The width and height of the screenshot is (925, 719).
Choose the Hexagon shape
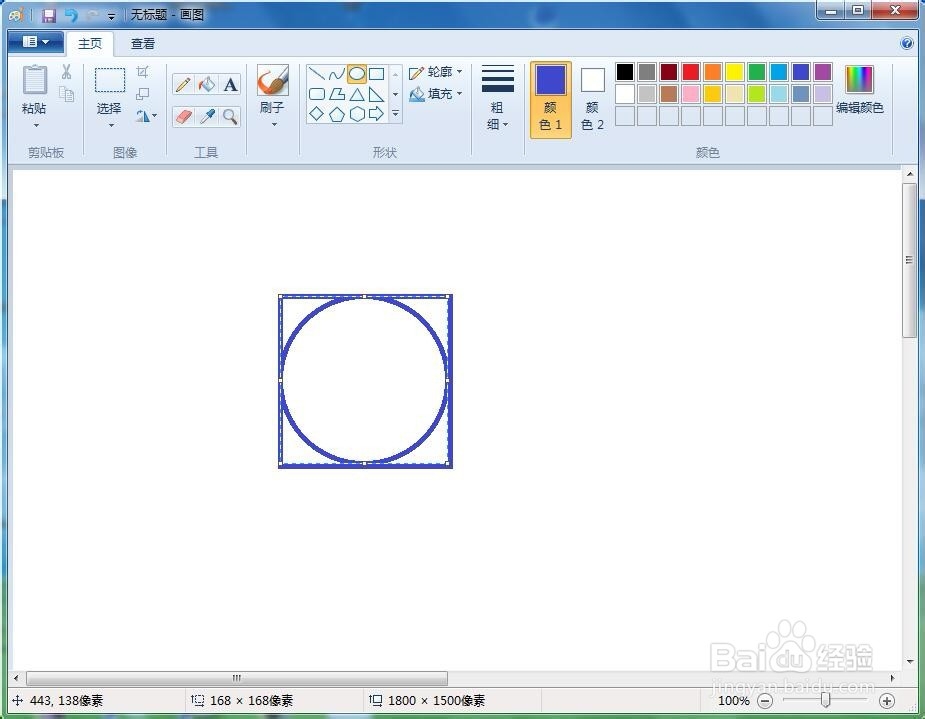[x=357, y=114]
